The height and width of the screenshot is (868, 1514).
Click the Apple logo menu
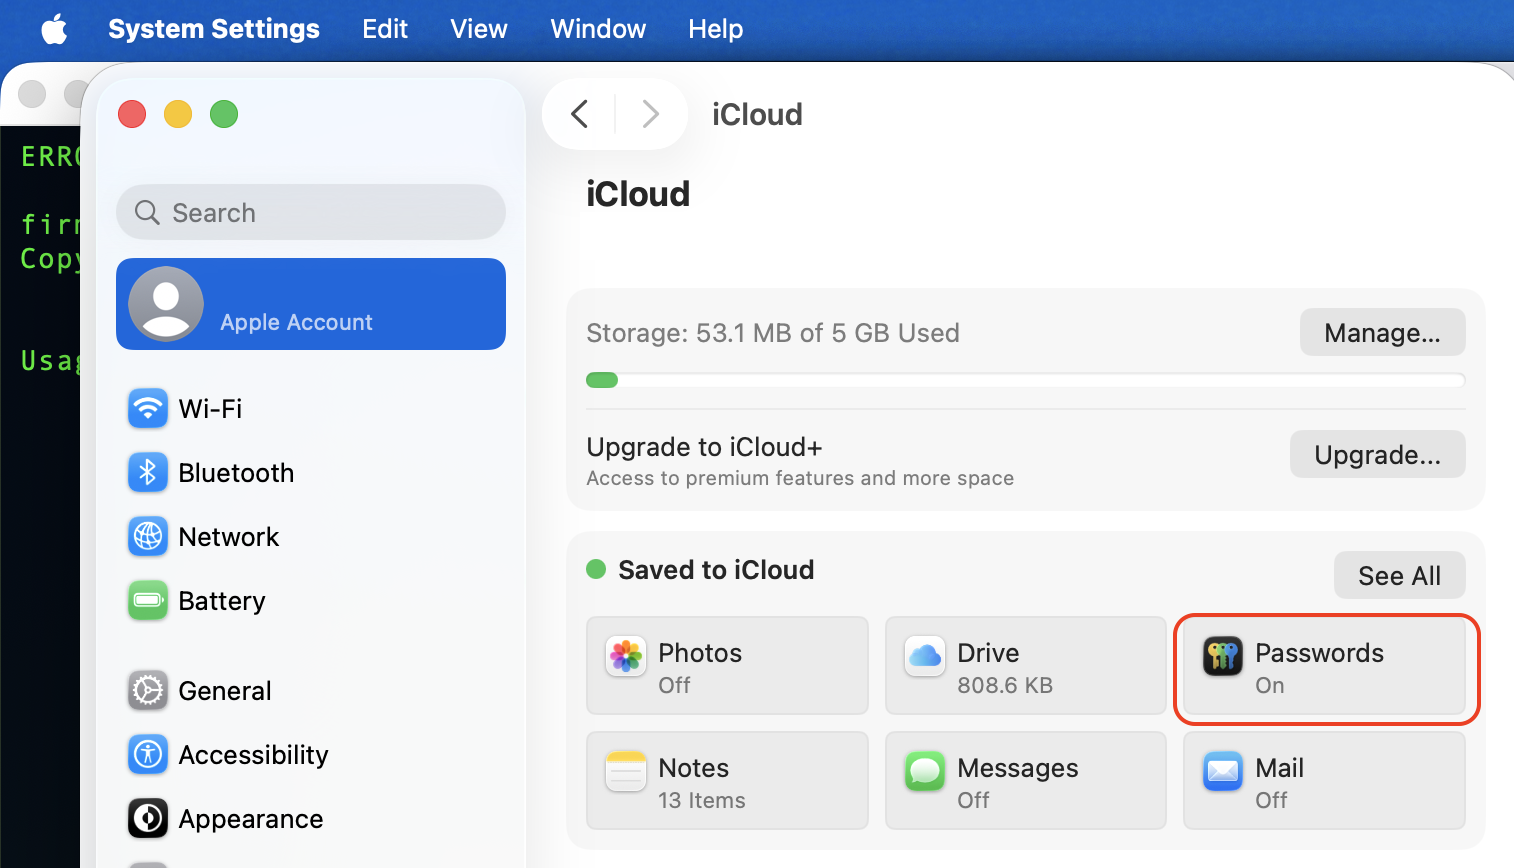[54, 29]
